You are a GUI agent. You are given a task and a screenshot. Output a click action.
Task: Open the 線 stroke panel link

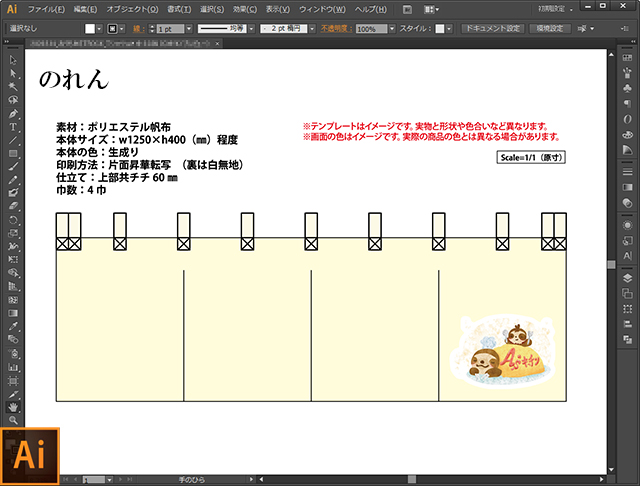[x=138, y=29]
